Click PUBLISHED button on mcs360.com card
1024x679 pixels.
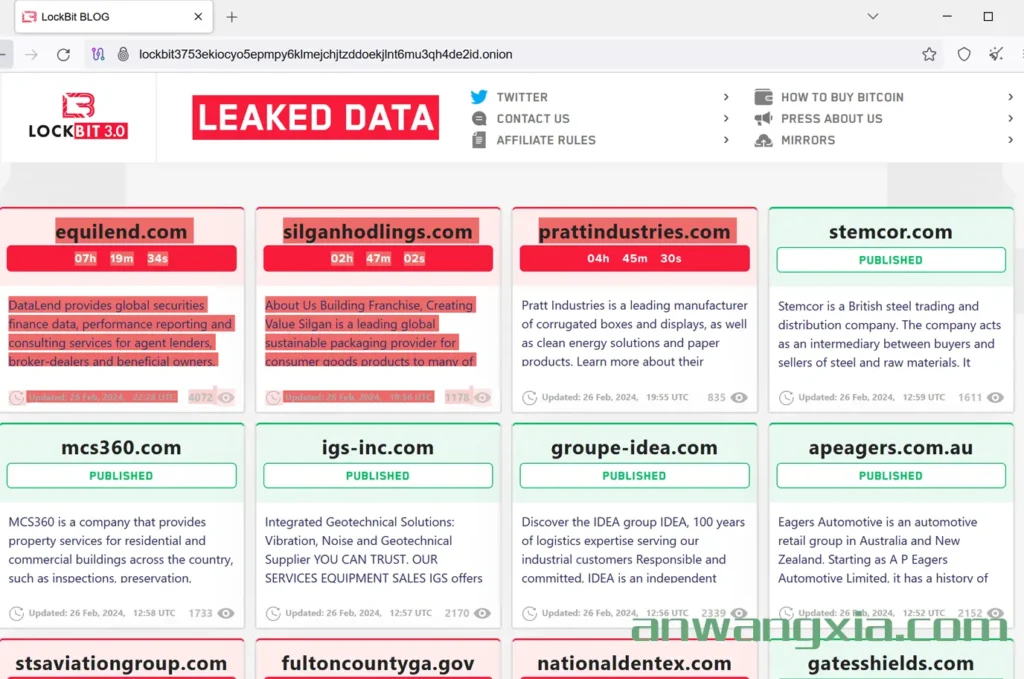pyautogui.click(x=121, y=476)
